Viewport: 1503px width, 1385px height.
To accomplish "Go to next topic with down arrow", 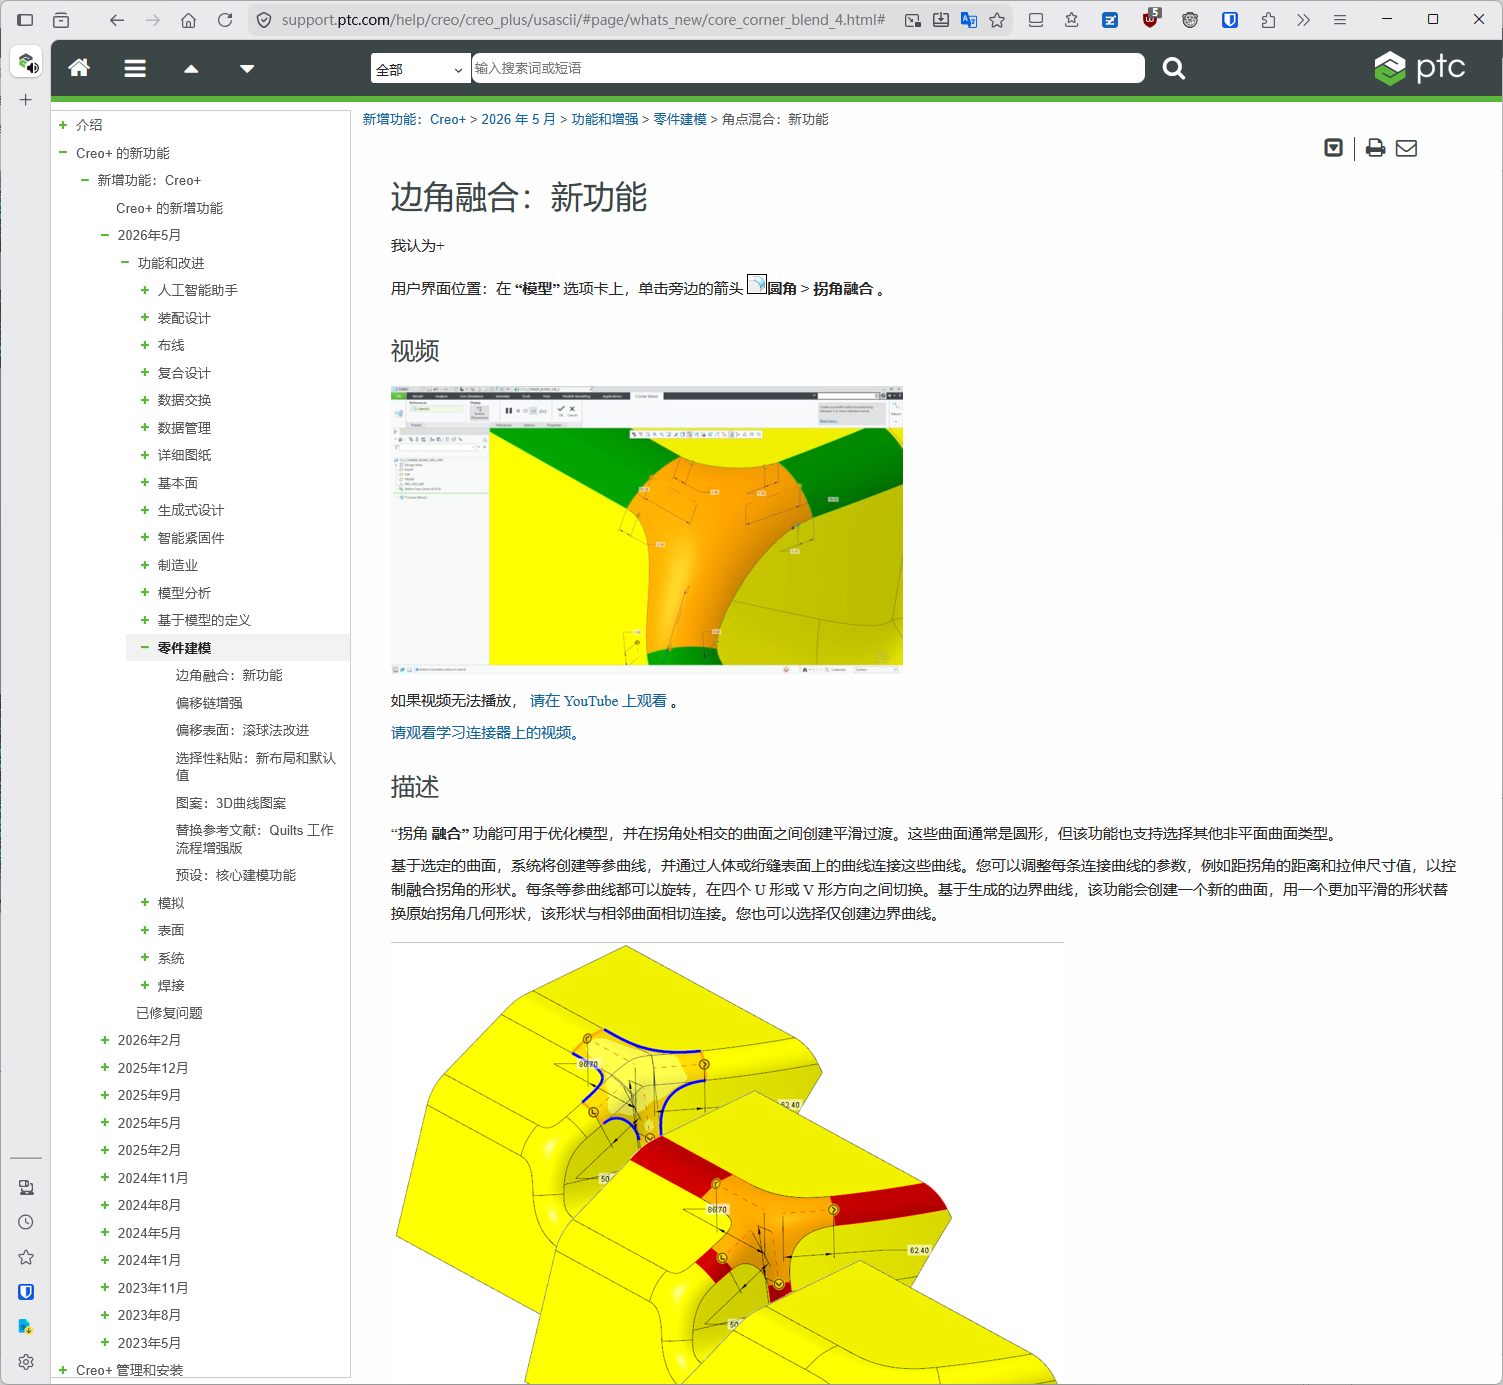I will click(247, 69).
